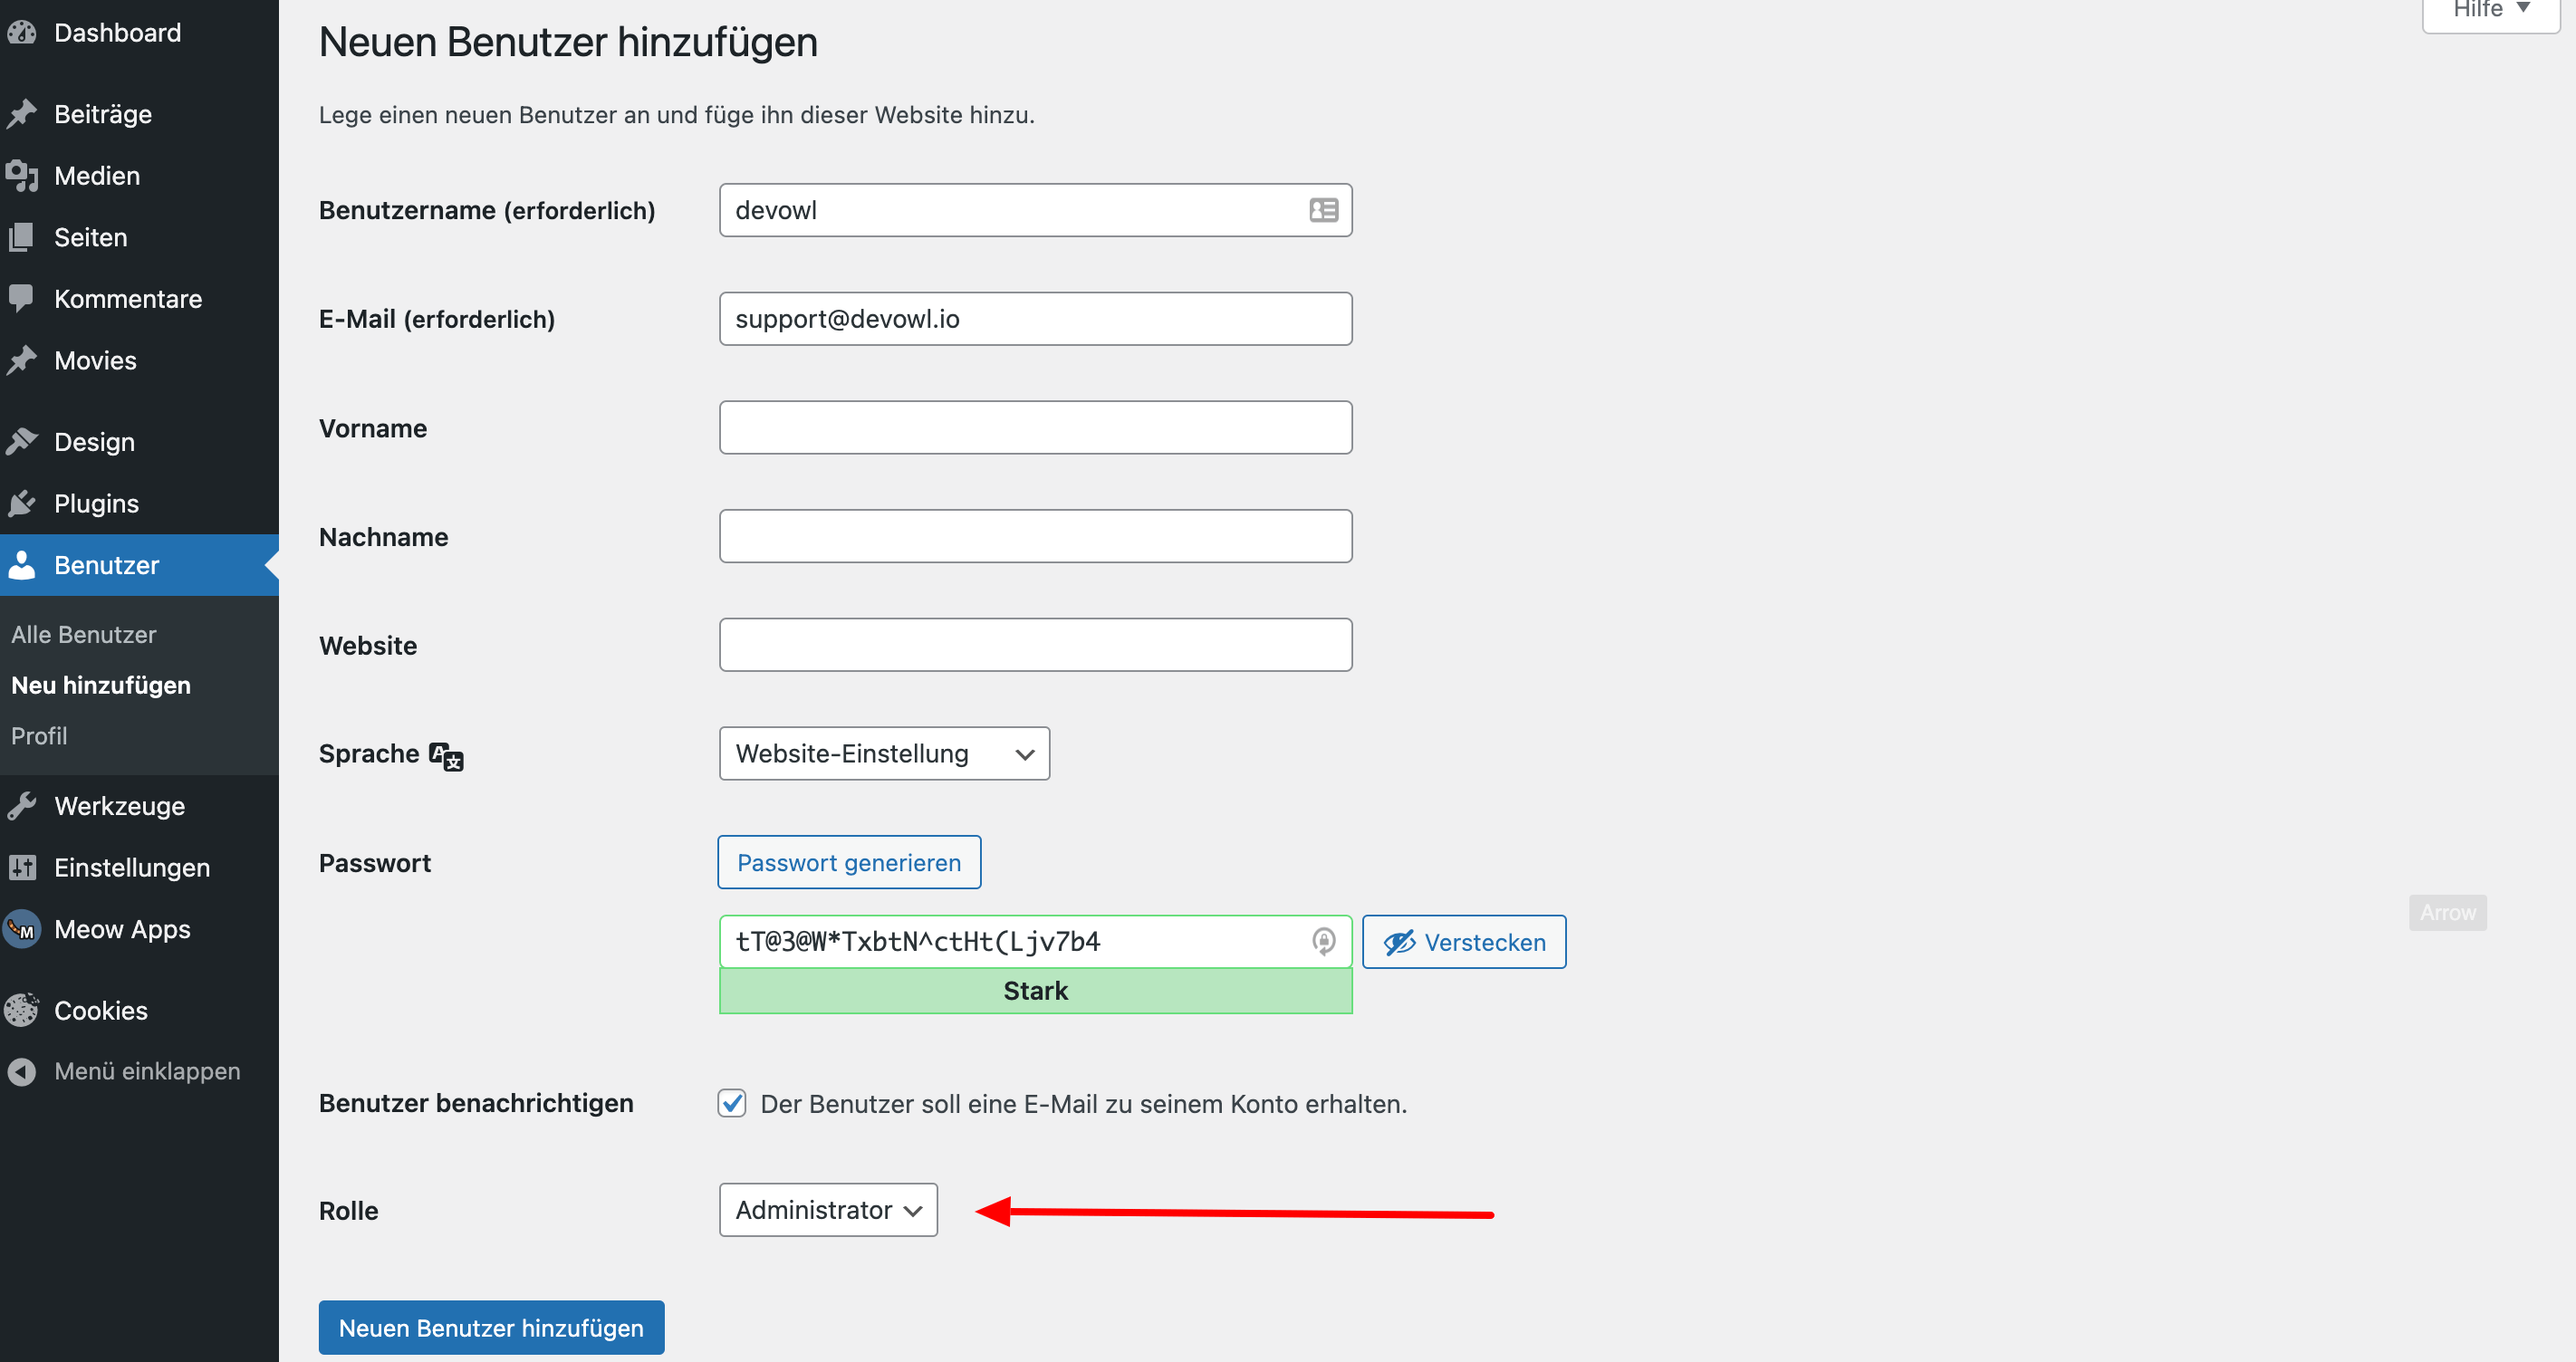Click Passwort generieren button

tap(849, 862)
